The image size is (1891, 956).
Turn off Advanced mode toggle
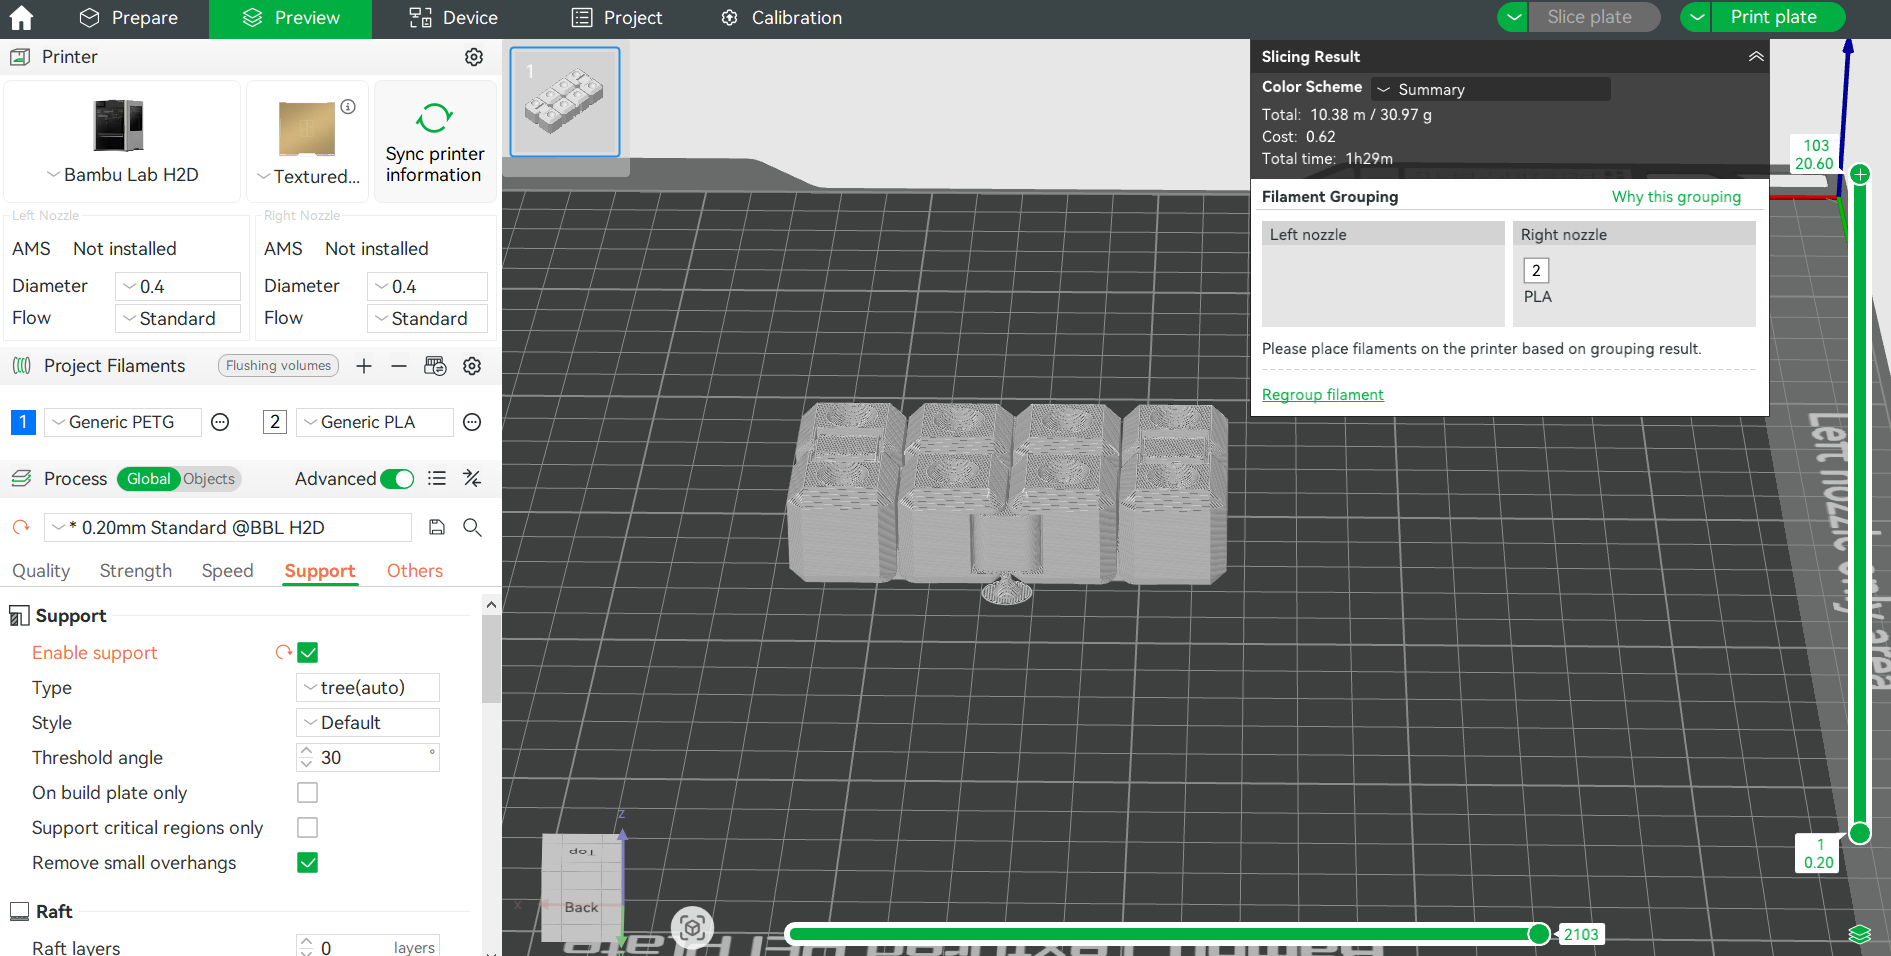[x=397, y=479]
